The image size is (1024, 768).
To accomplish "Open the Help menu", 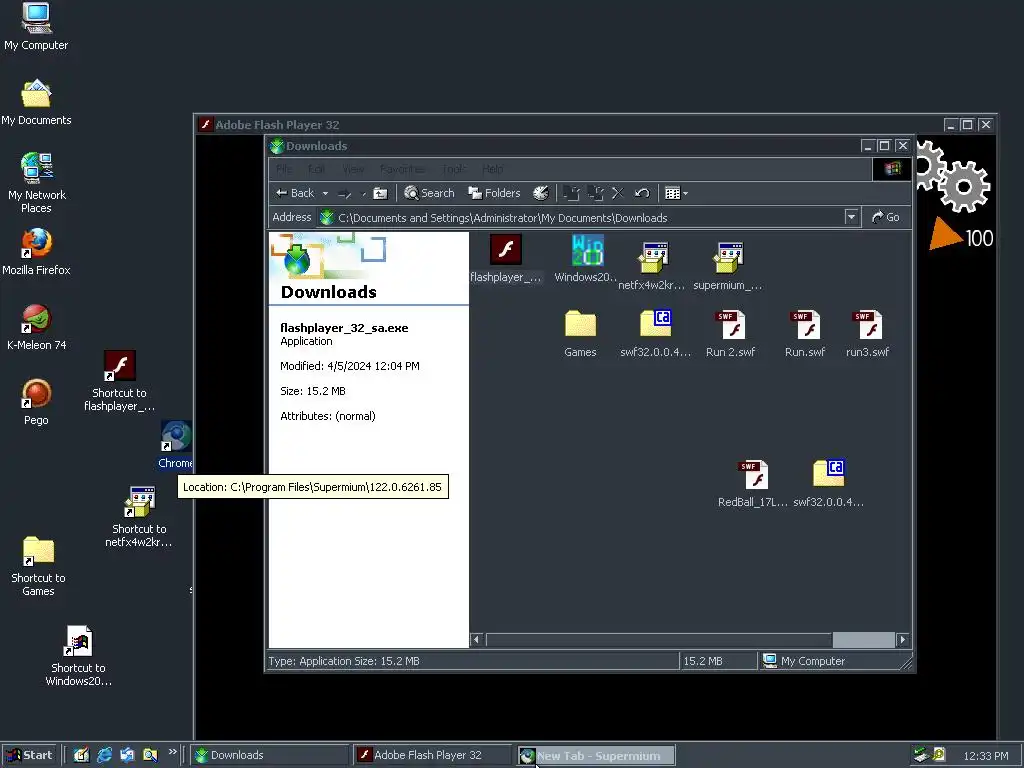I will pos(493,169).
